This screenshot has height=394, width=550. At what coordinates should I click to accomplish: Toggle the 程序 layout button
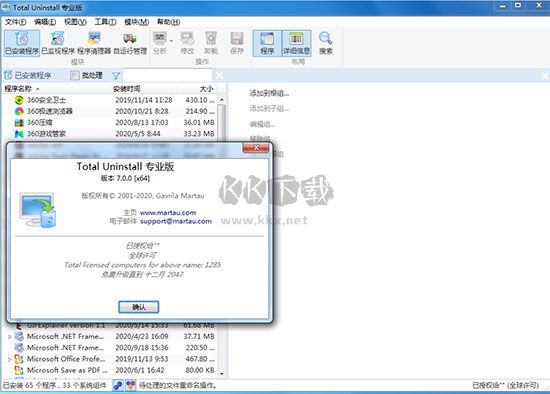pos(267,43)
